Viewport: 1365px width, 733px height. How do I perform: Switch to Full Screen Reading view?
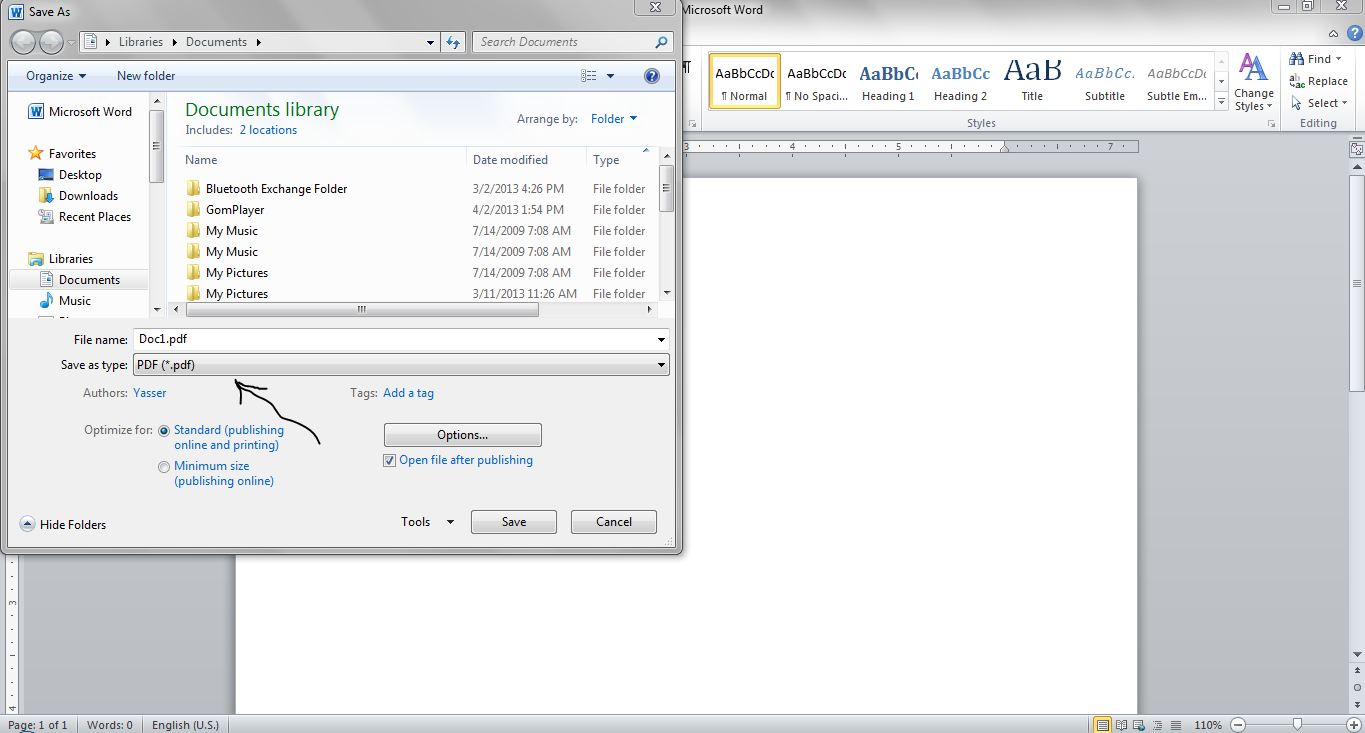pyautogui.click(x=1121, y=725)
